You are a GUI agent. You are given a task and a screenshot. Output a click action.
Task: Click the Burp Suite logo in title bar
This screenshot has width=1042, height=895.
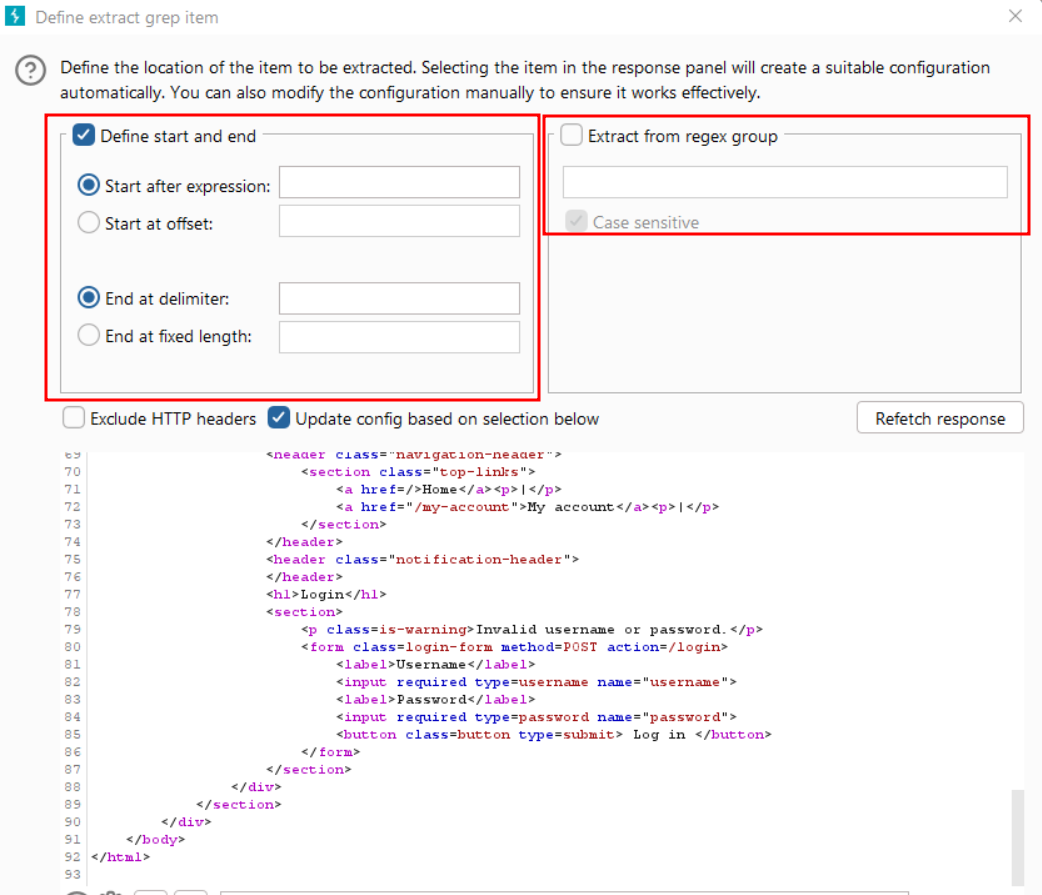click(15, 16)
